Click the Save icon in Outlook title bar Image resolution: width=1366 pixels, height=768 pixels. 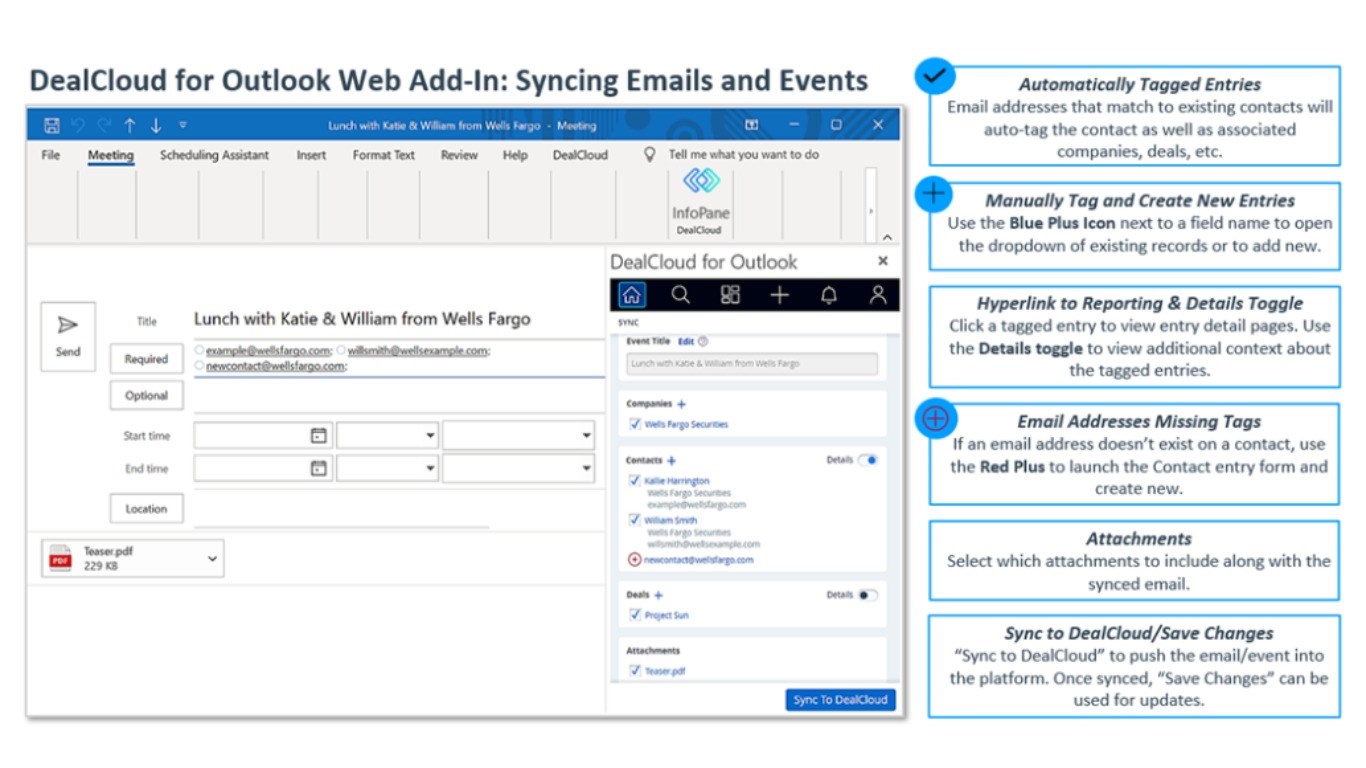(x=52, y=126)
